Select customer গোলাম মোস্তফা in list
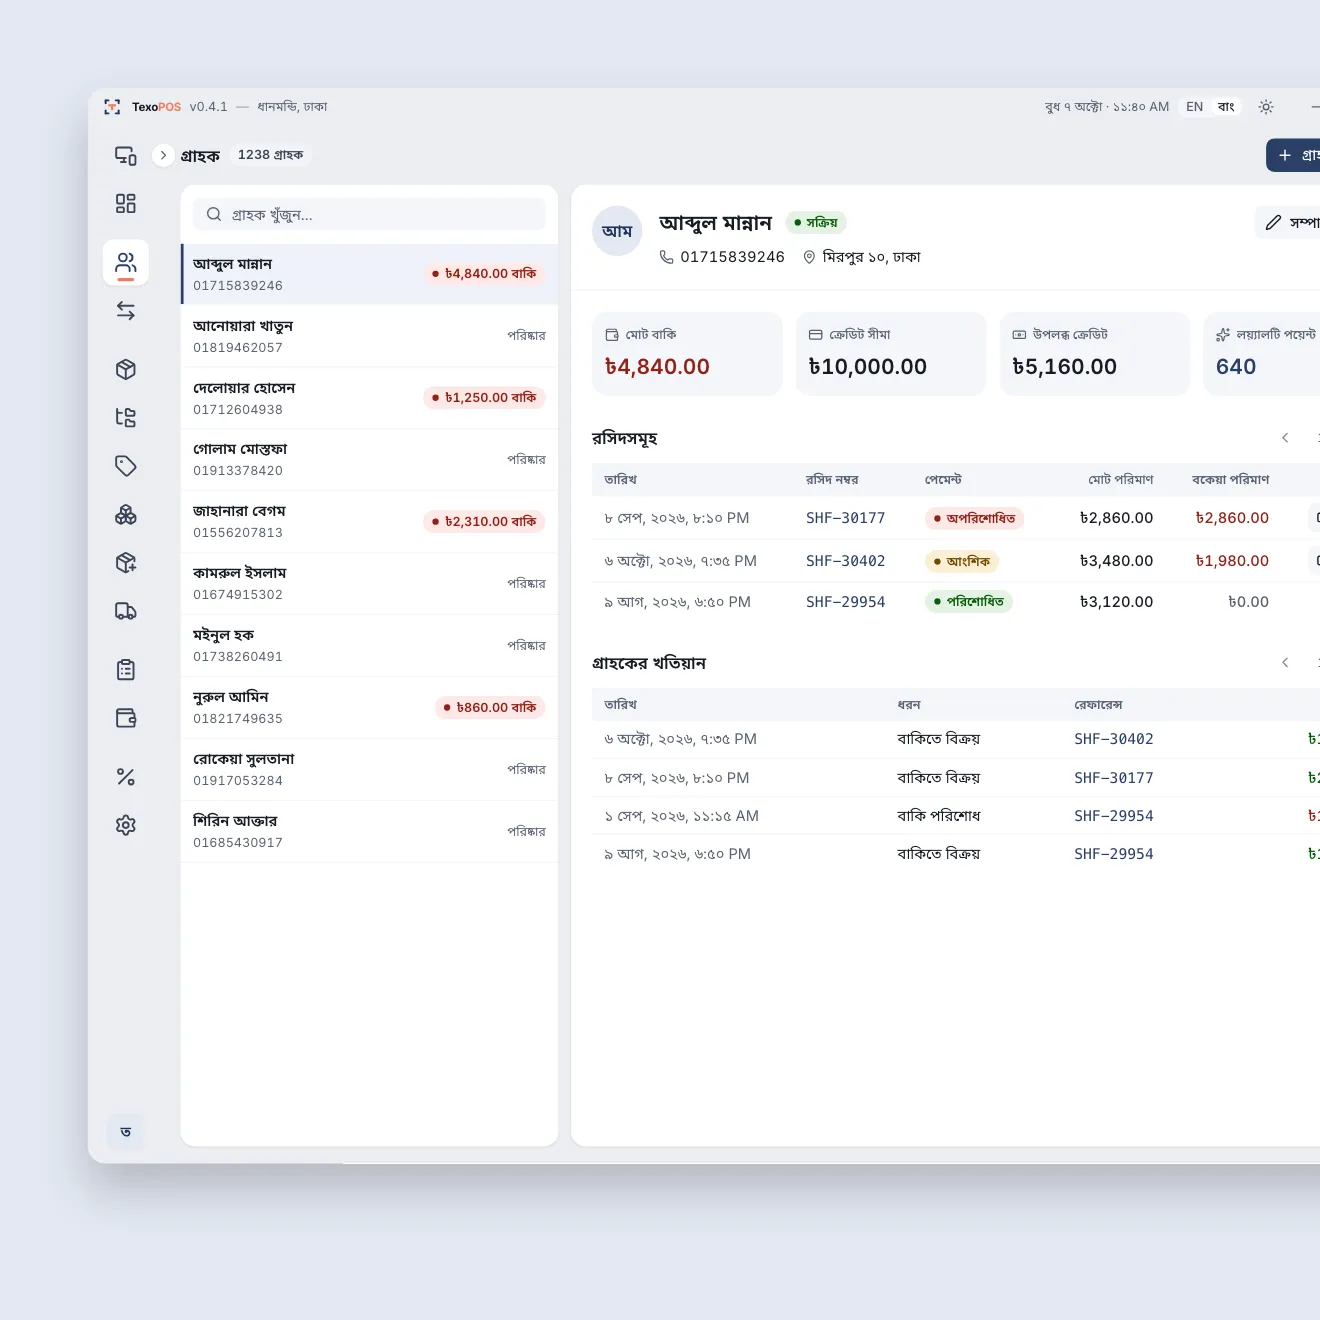Image resolution: width=1320 pixels, height=1320 pixels. point(369,460)
